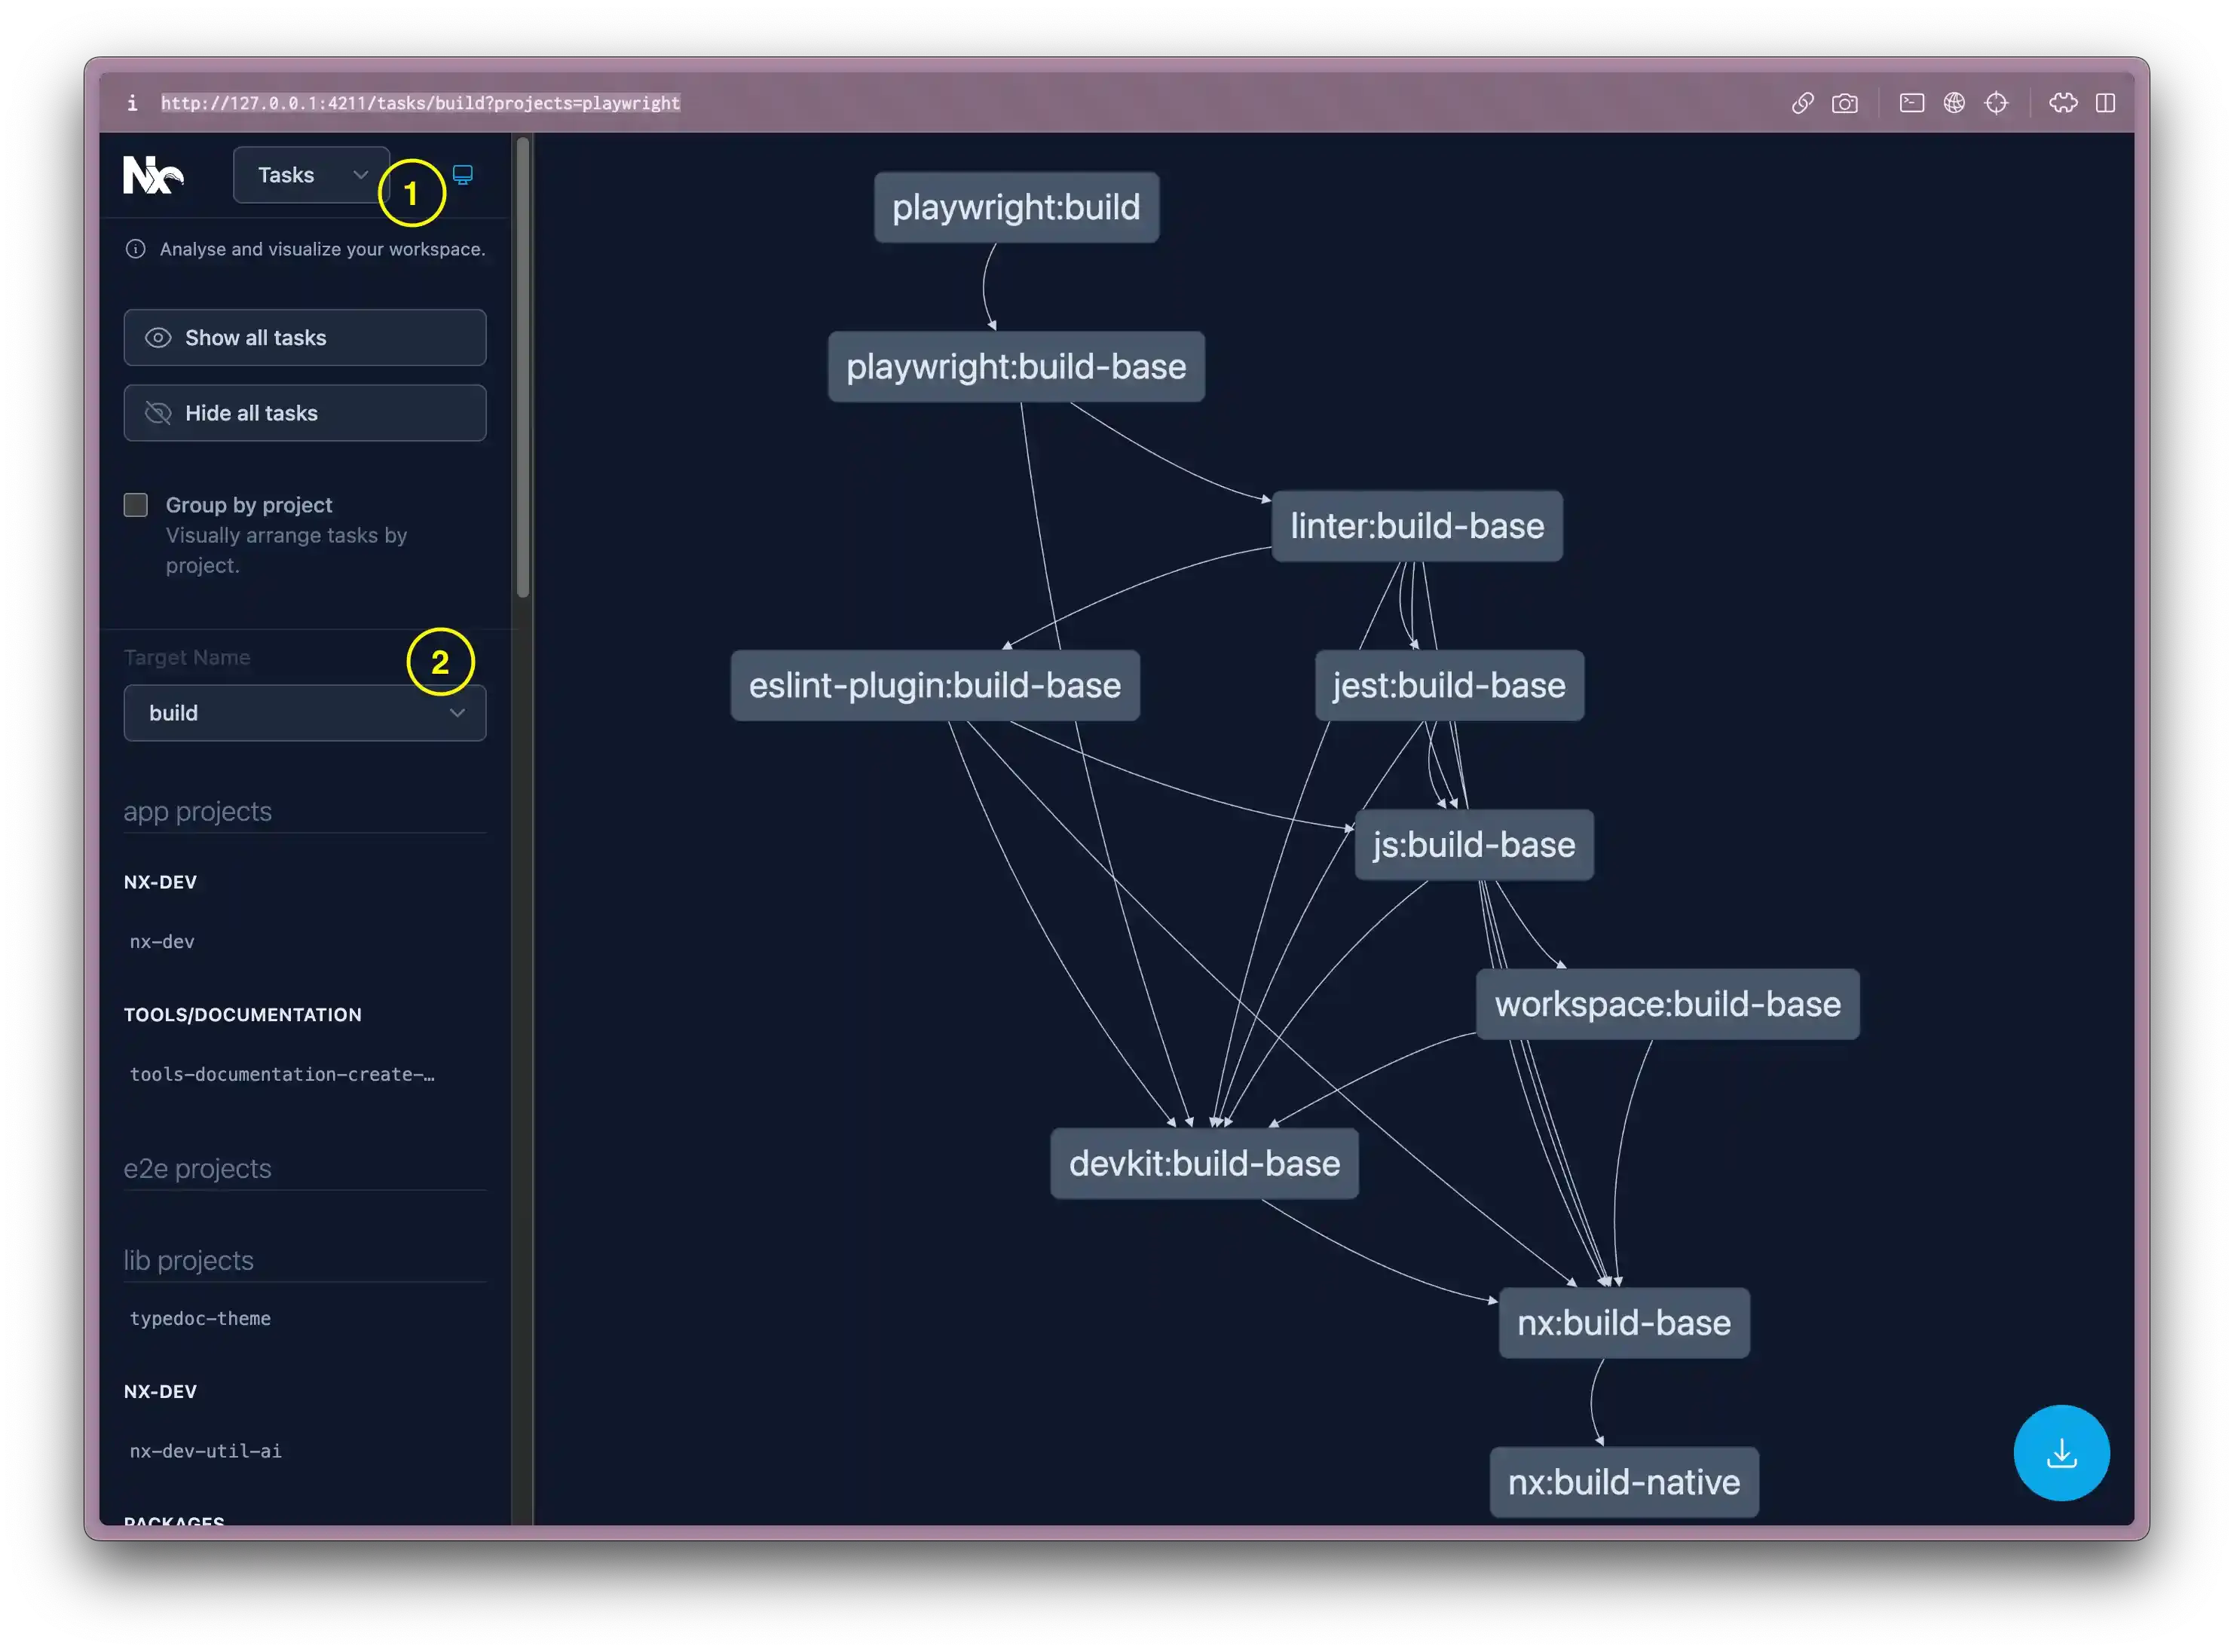Open the Target Name build dropdown

(304, 713)
